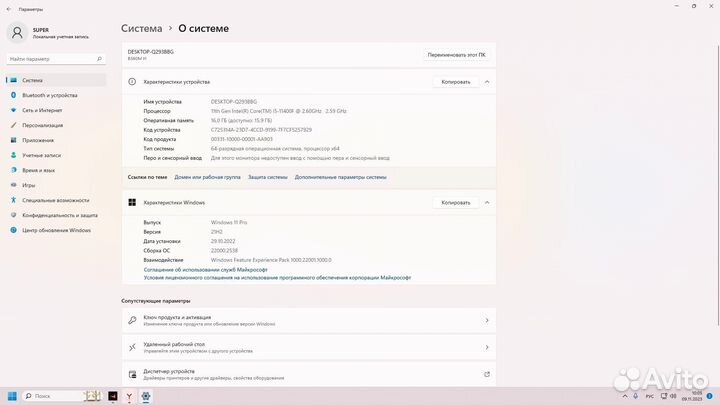Click the info icon beside 'Характеристики устройства'
Viewport: 720px width, 405px height.
tap(132, 82)
